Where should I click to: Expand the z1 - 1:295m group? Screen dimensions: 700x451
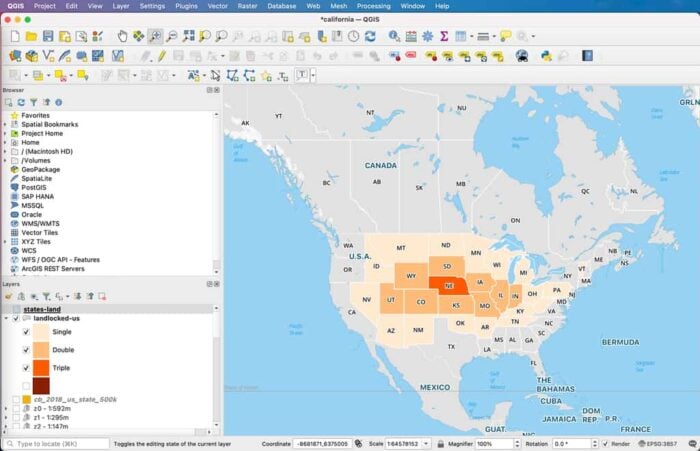point(6,418)
